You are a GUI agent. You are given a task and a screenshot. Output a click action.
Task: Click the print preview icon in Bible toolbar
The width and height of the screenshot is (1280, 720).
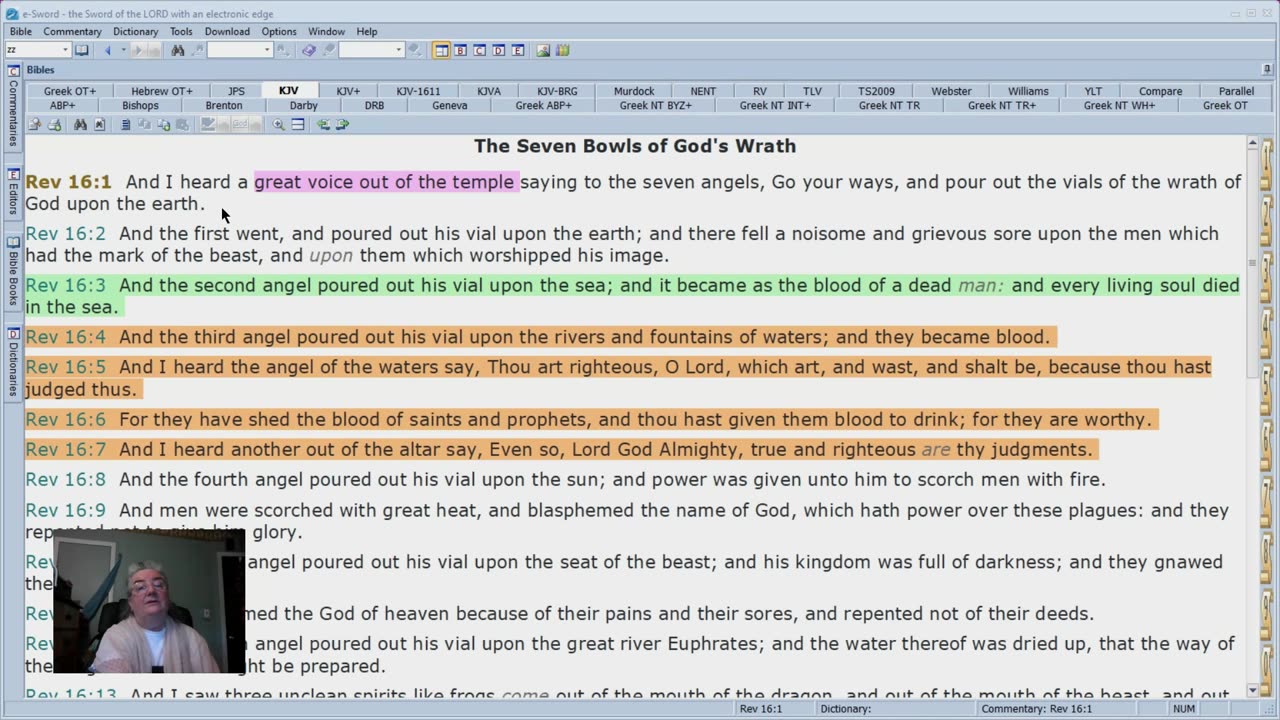tap(34, 125)
